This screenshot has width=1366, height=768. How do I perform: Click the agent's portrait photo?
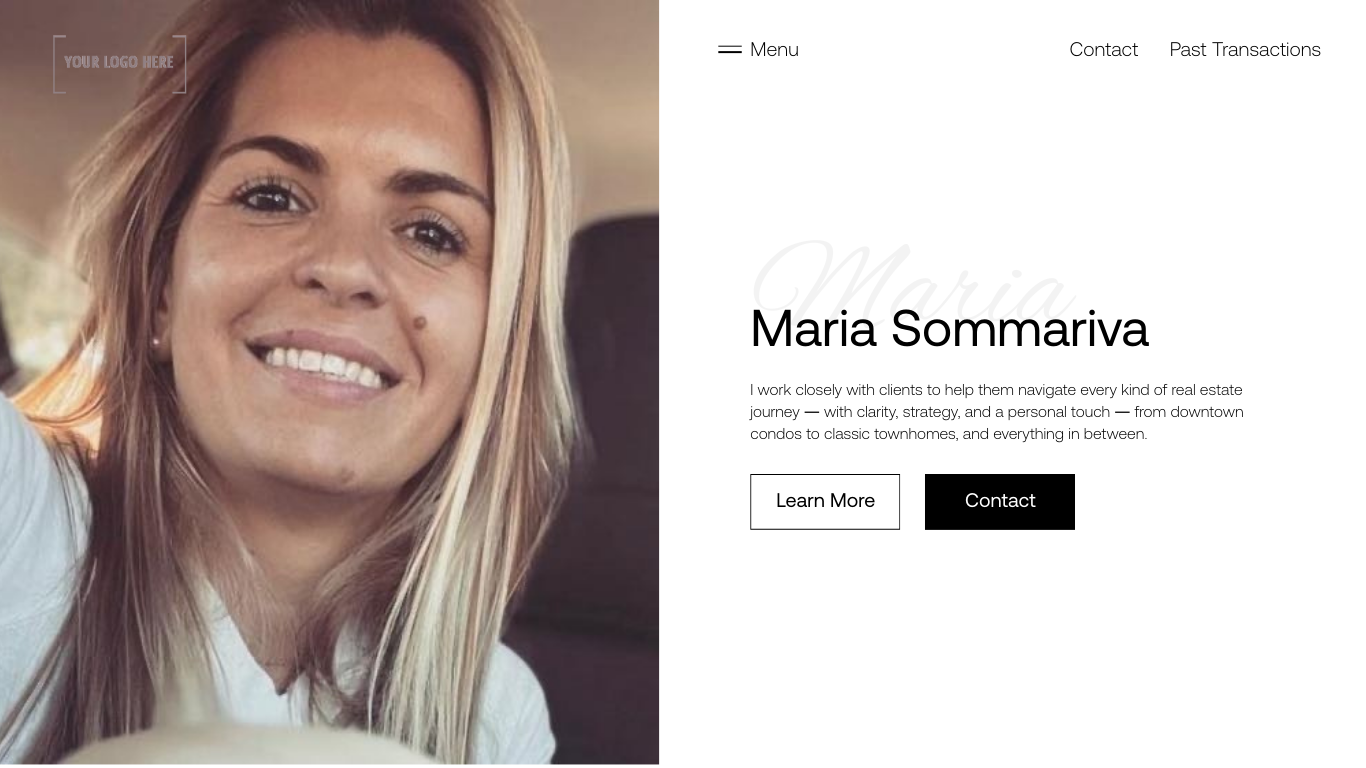point(329,383)
